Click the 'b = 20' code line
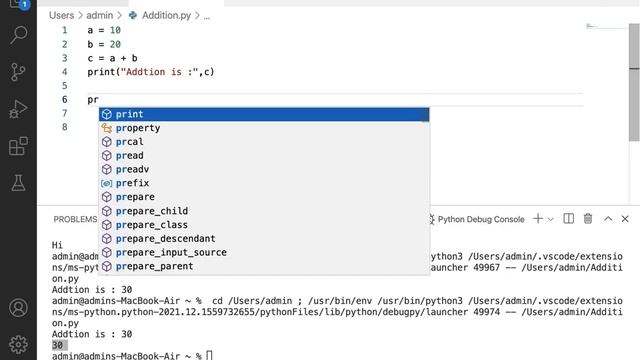Image resolution: width=640 pixels, height=360 pixels. pos(104,44)
